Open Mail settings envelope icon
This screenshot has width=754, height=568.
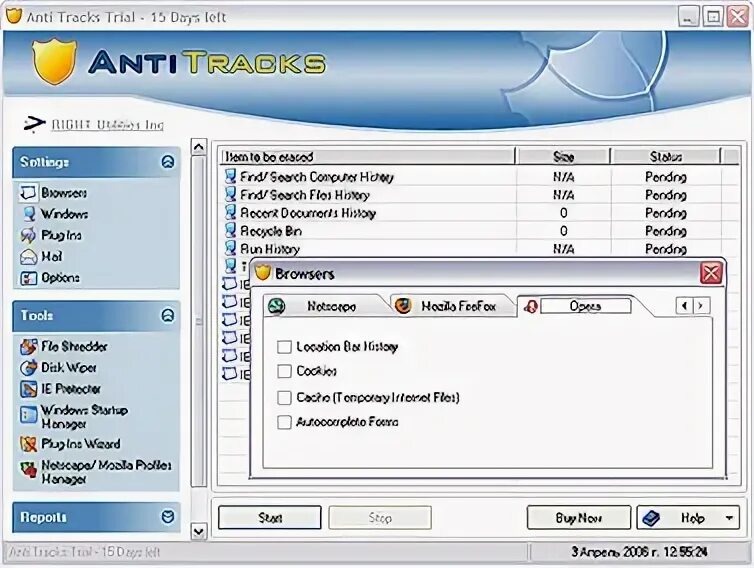(28, 257)
